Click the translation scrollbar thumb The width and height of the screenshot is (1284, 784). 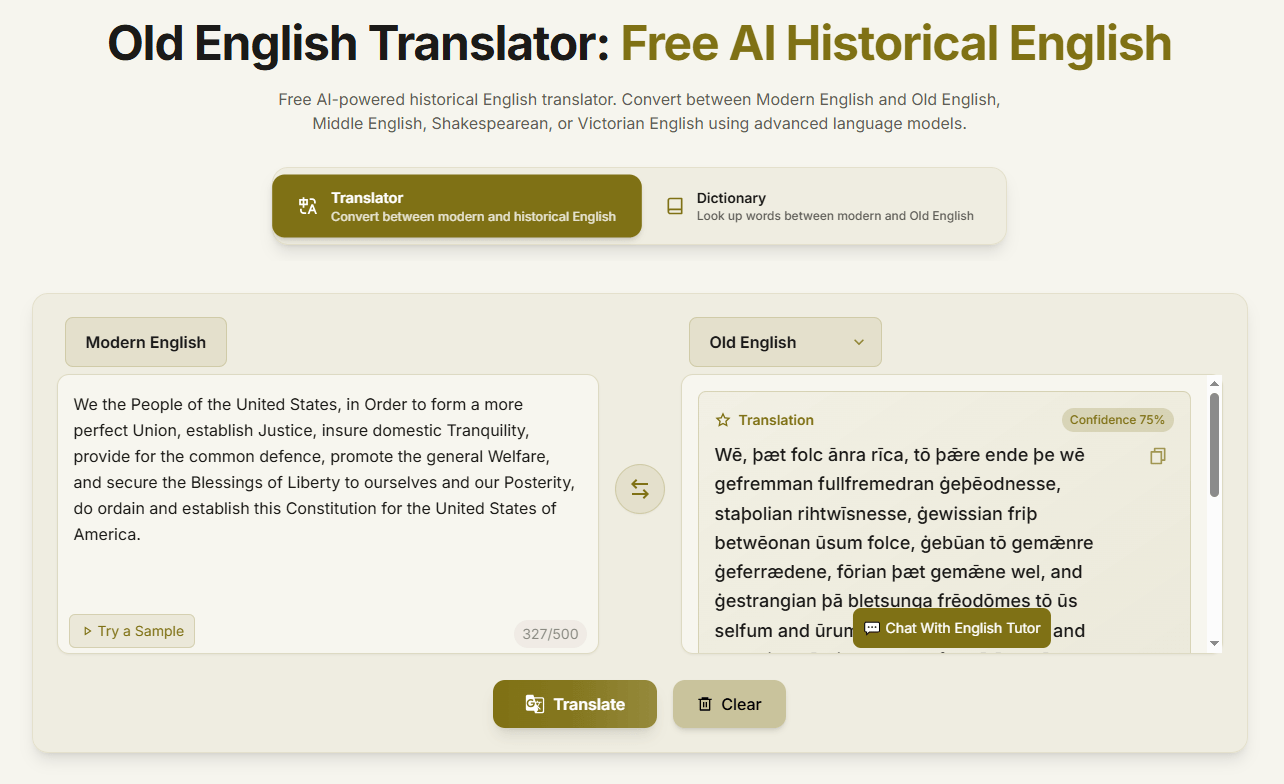click(x=1215, y=445)
